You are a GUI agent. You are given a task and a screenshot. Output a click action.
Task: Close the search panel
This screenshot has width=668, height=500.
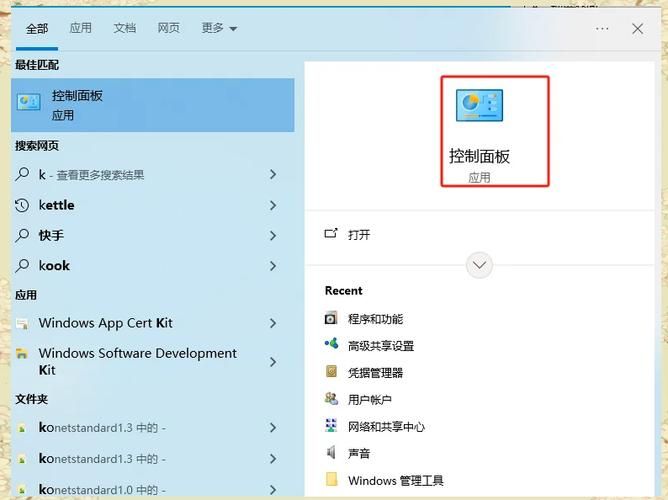[x=637, y=29]
